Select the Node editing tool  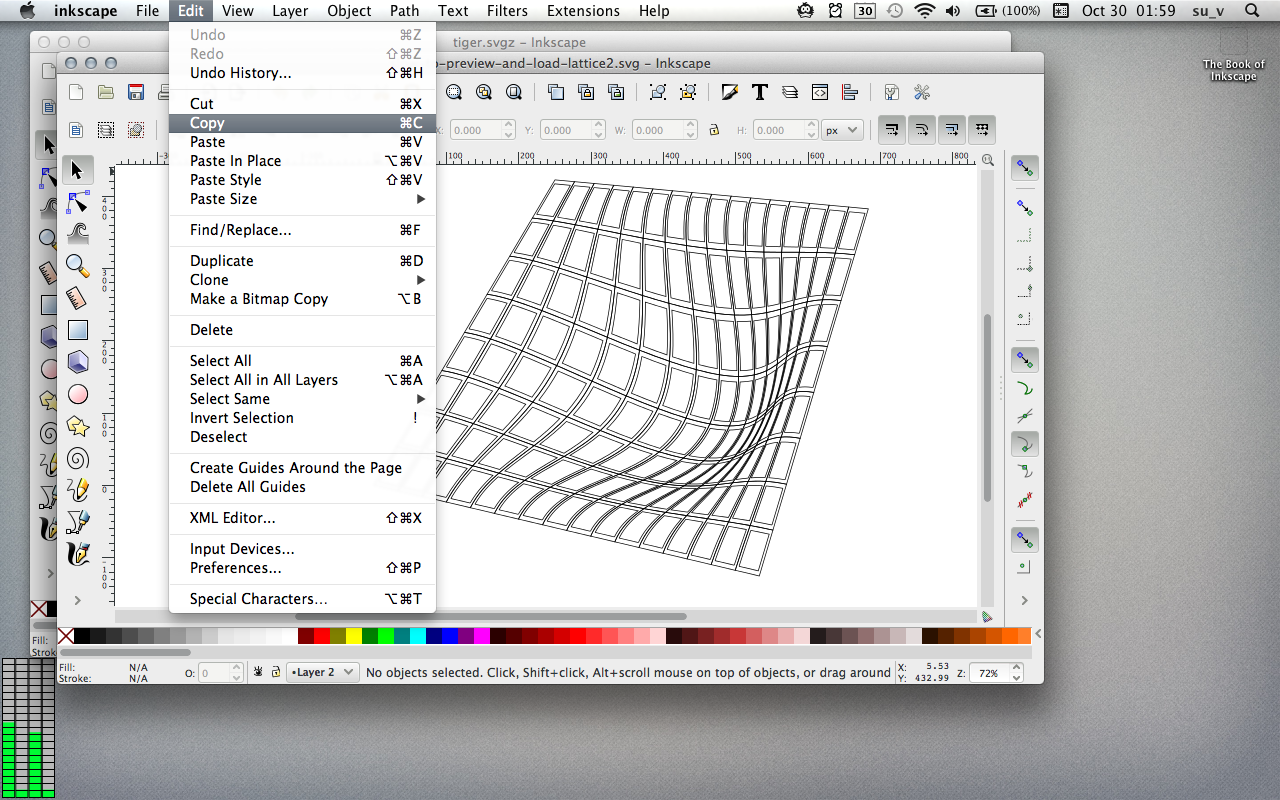(78, 203)
